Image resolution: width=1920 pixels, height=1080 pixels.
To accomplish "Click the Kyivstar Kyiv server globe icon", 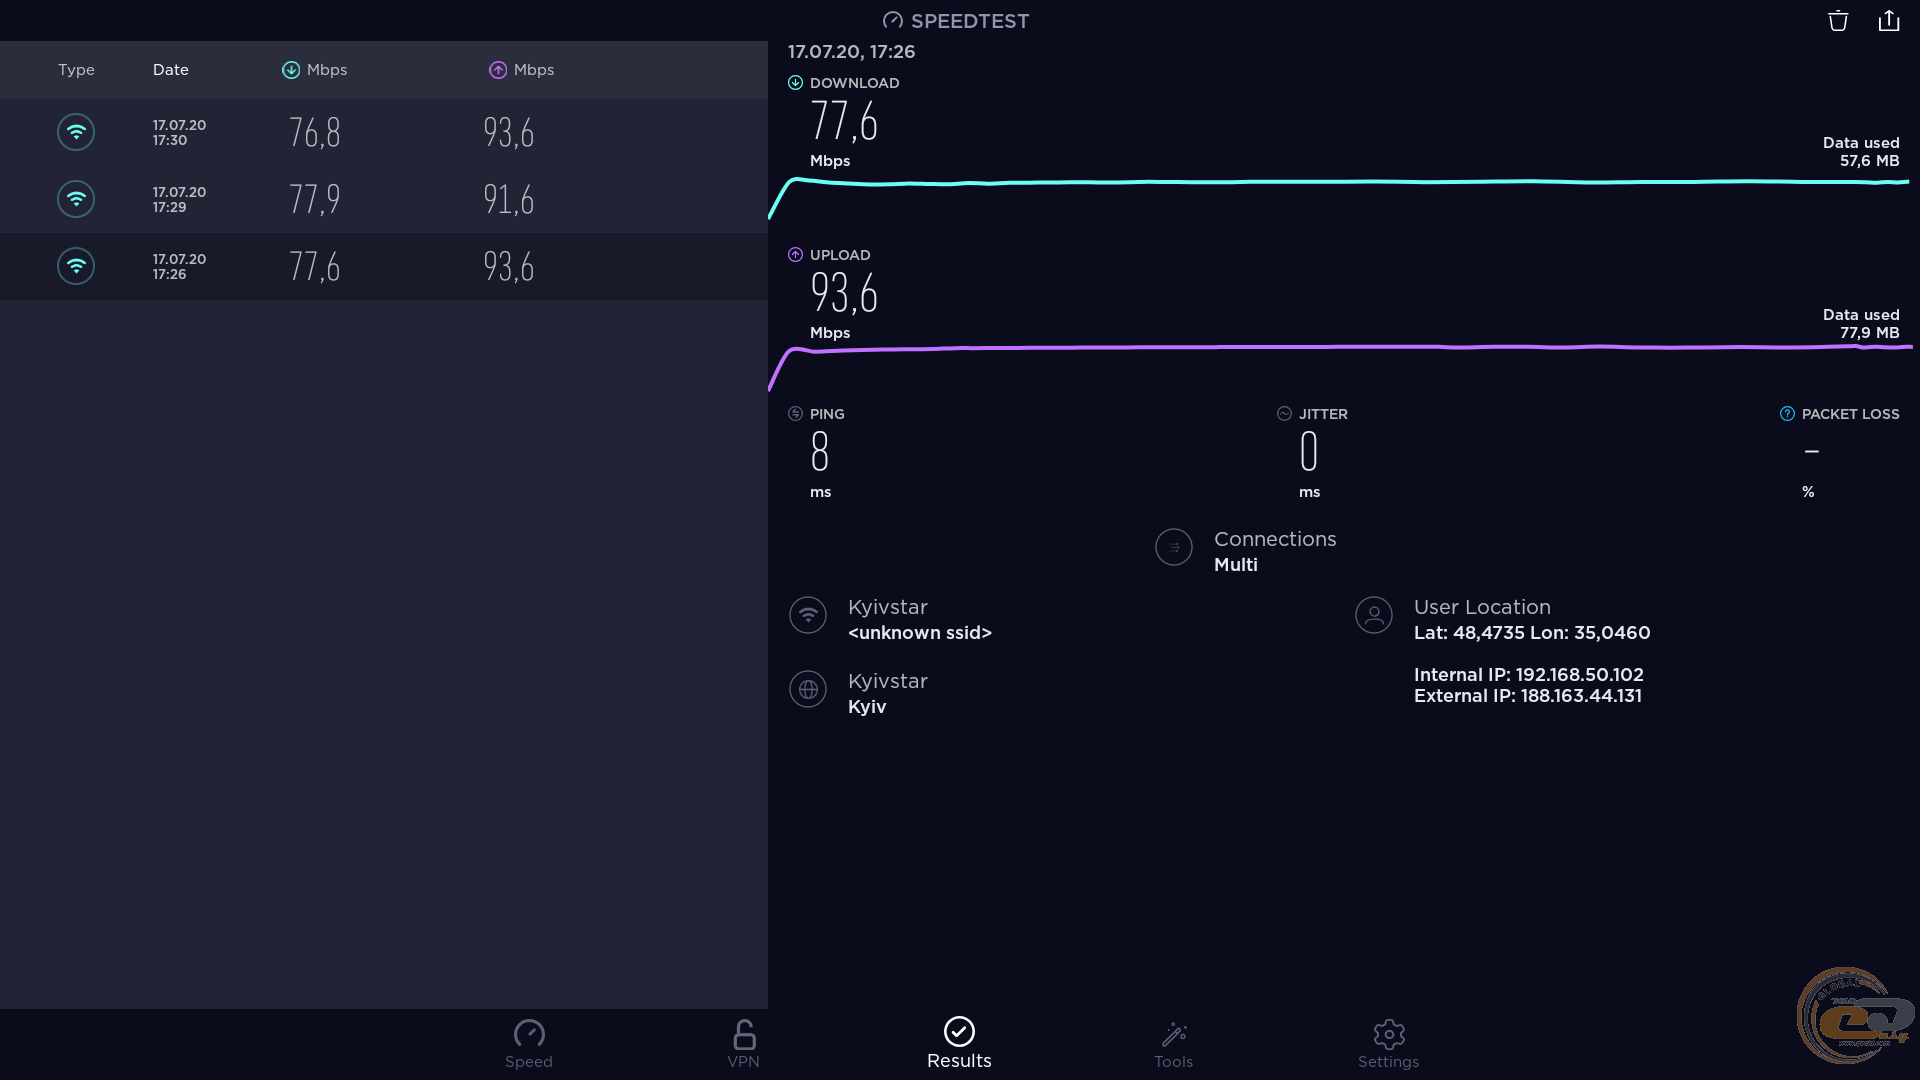I will 808,689.
